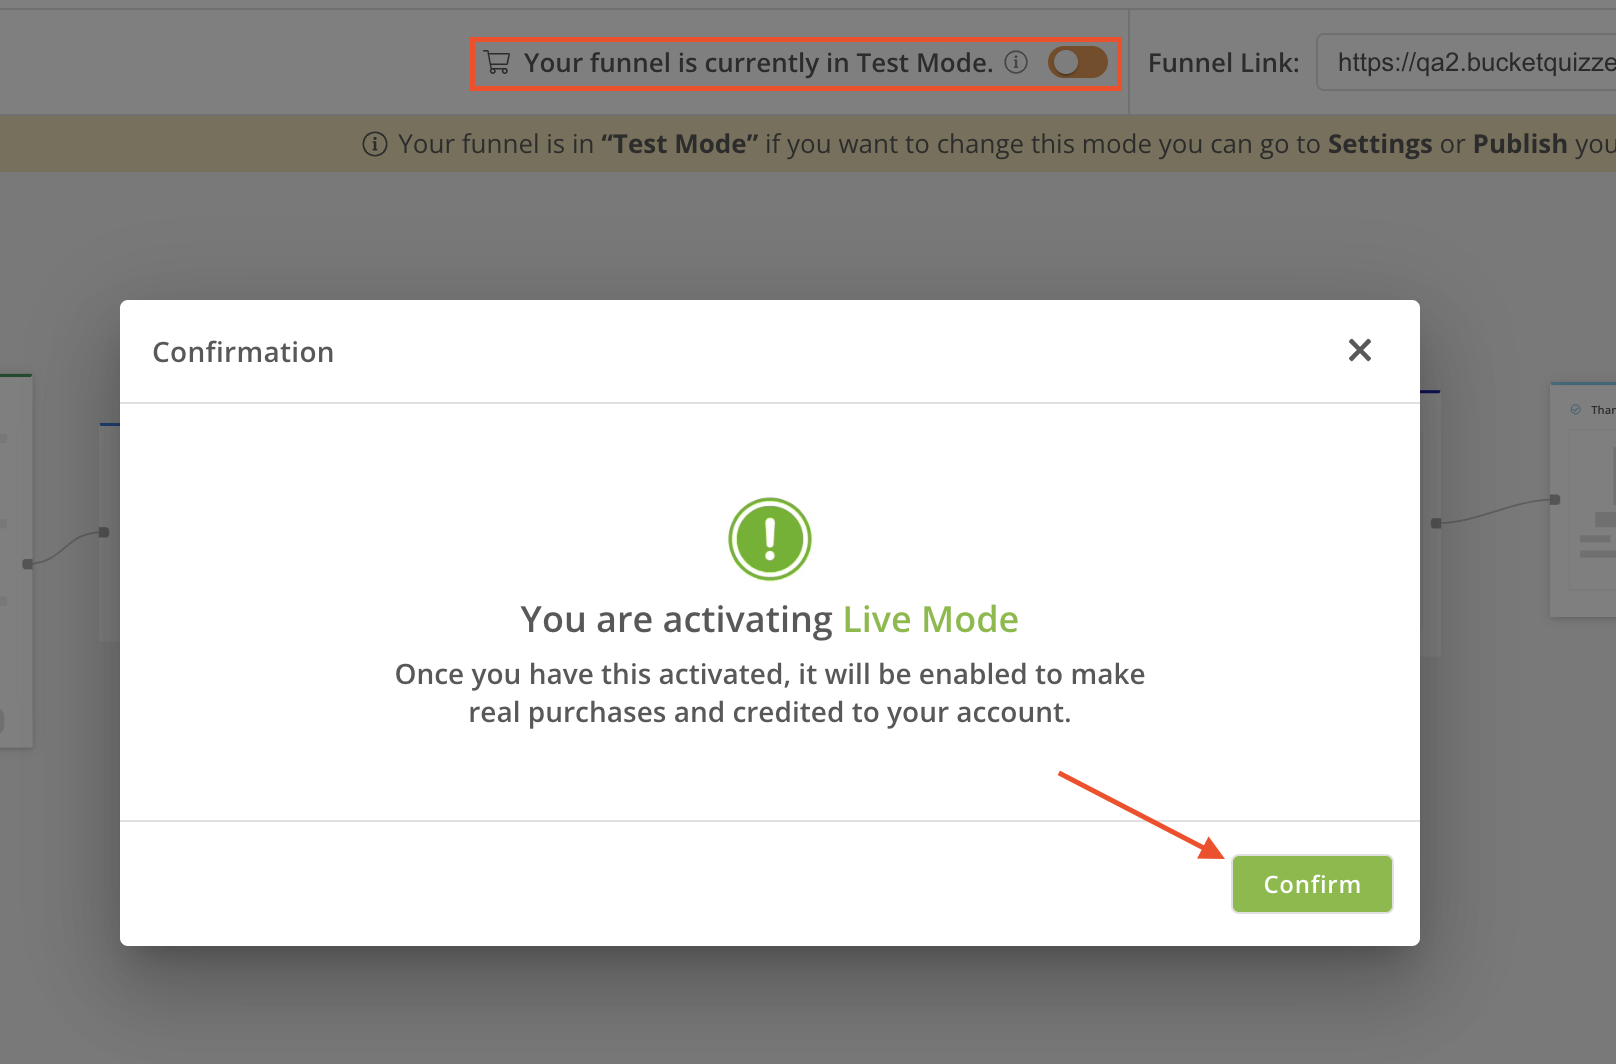Click the banner's info circle icon
The image size is (1616, 1064).
(x=375, y=144)
